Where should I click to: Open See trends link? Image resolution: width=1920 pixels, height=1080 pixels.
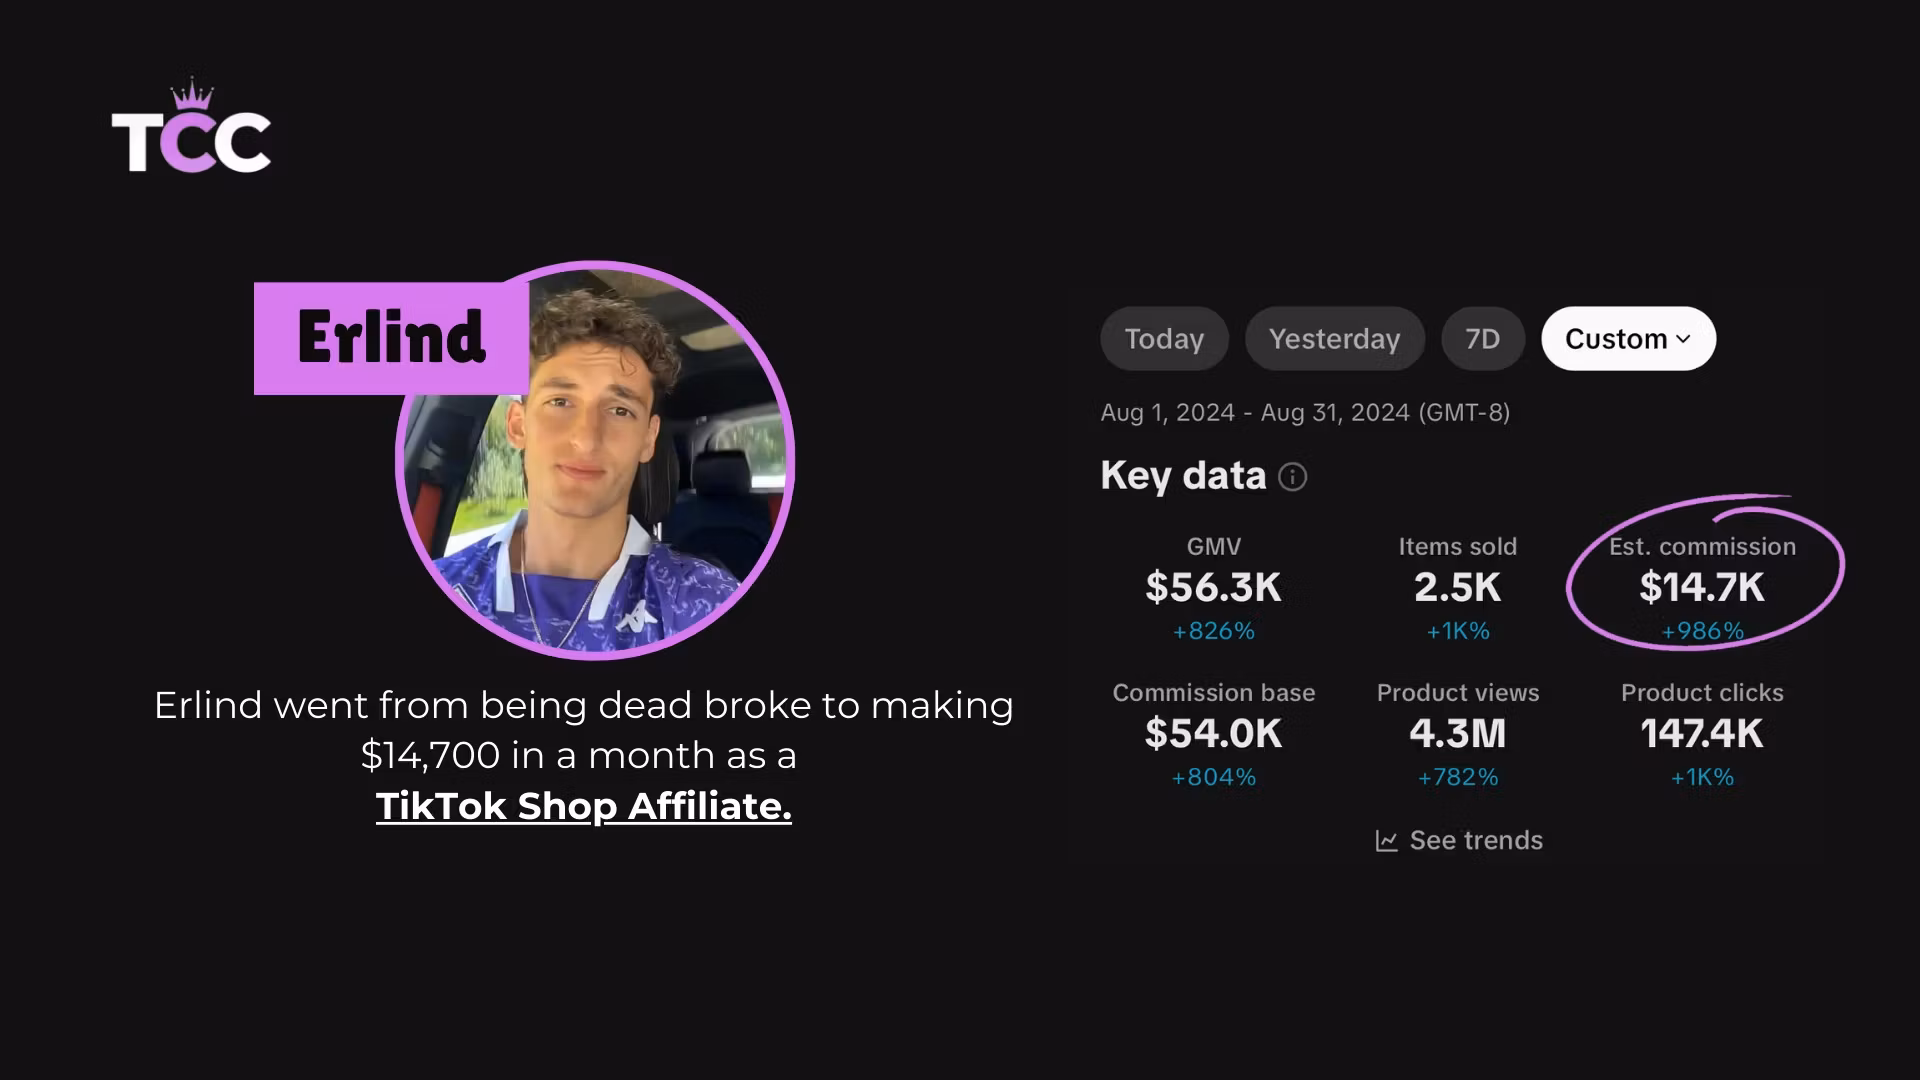pyautogui.click(x=1459, y=841)
